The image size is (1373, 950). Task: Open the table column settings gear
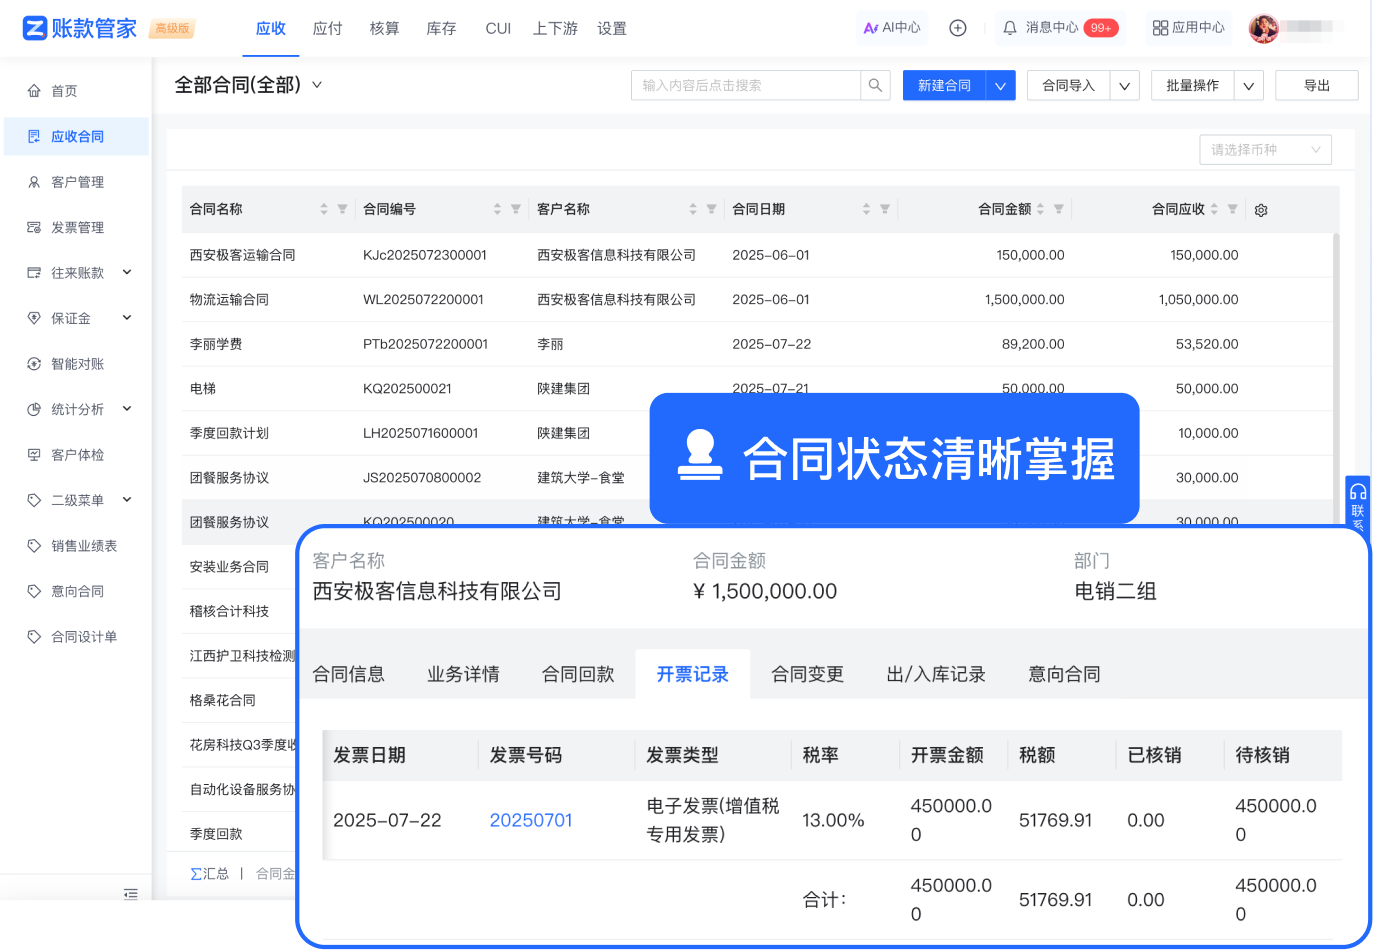pos(1261,210)
